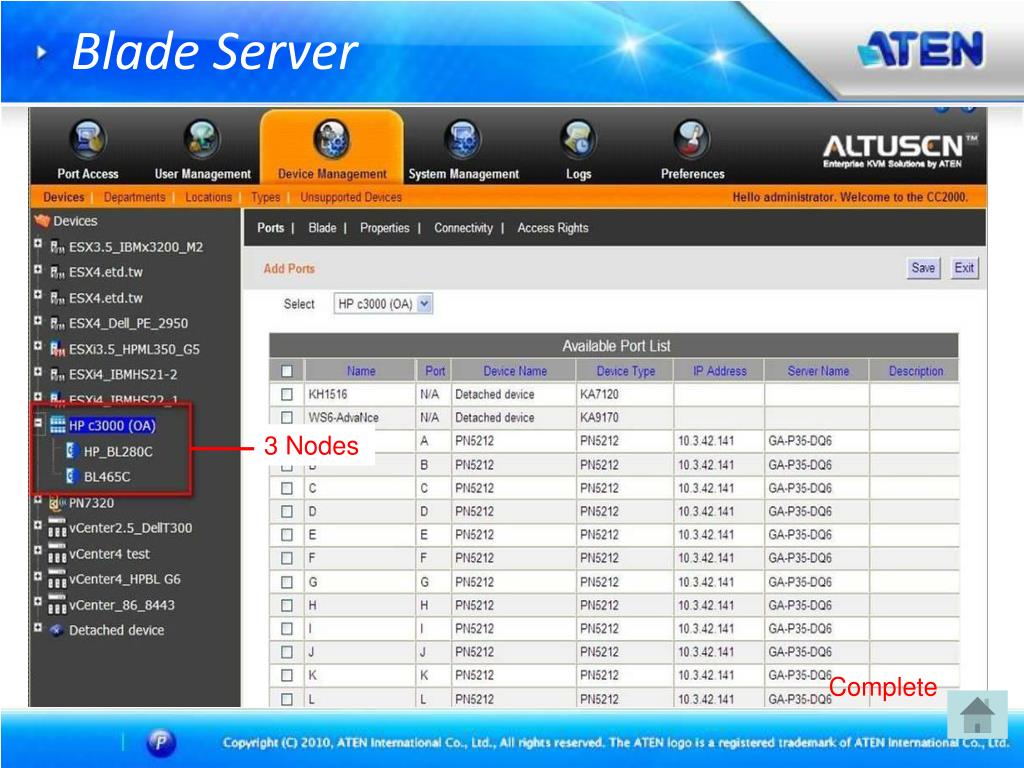Click the Exit button
Image resolution: width=1024 pixels, height=768 pixels.
[964, 268]
